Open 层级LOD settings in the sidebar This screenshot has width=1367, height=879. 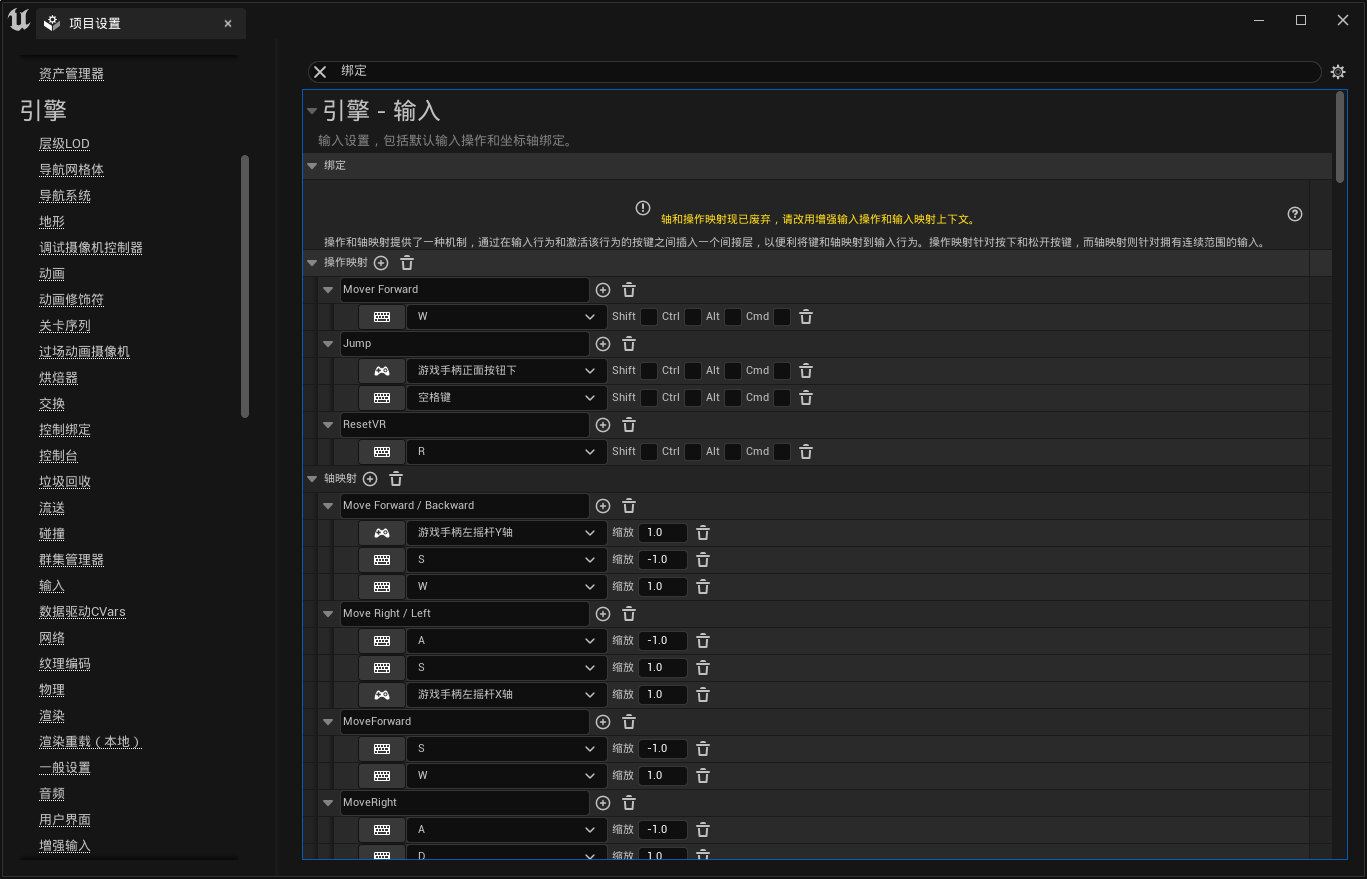pos(64,144)
